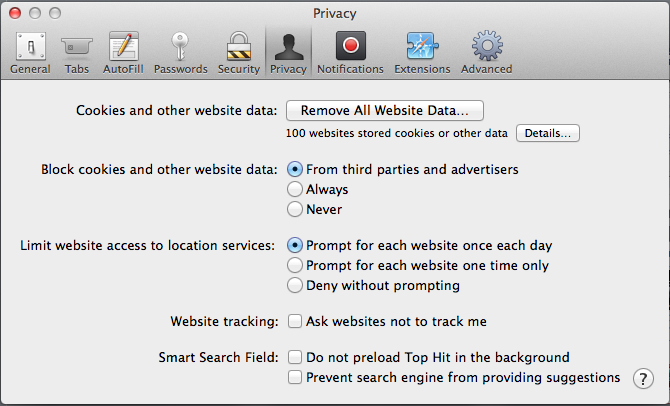Image resolution: width=670 pixels, height=406 pixels.
Task: Open the Advanced gear settings
Action: coord(486,52)
